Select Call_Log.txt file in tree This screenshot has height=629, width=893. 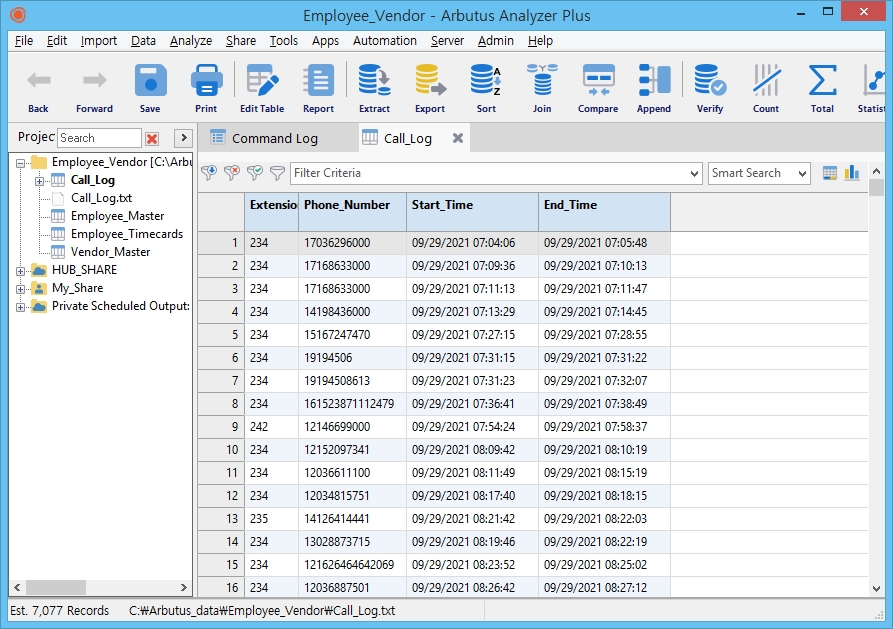pyautogui.click(x=101, y=198)
